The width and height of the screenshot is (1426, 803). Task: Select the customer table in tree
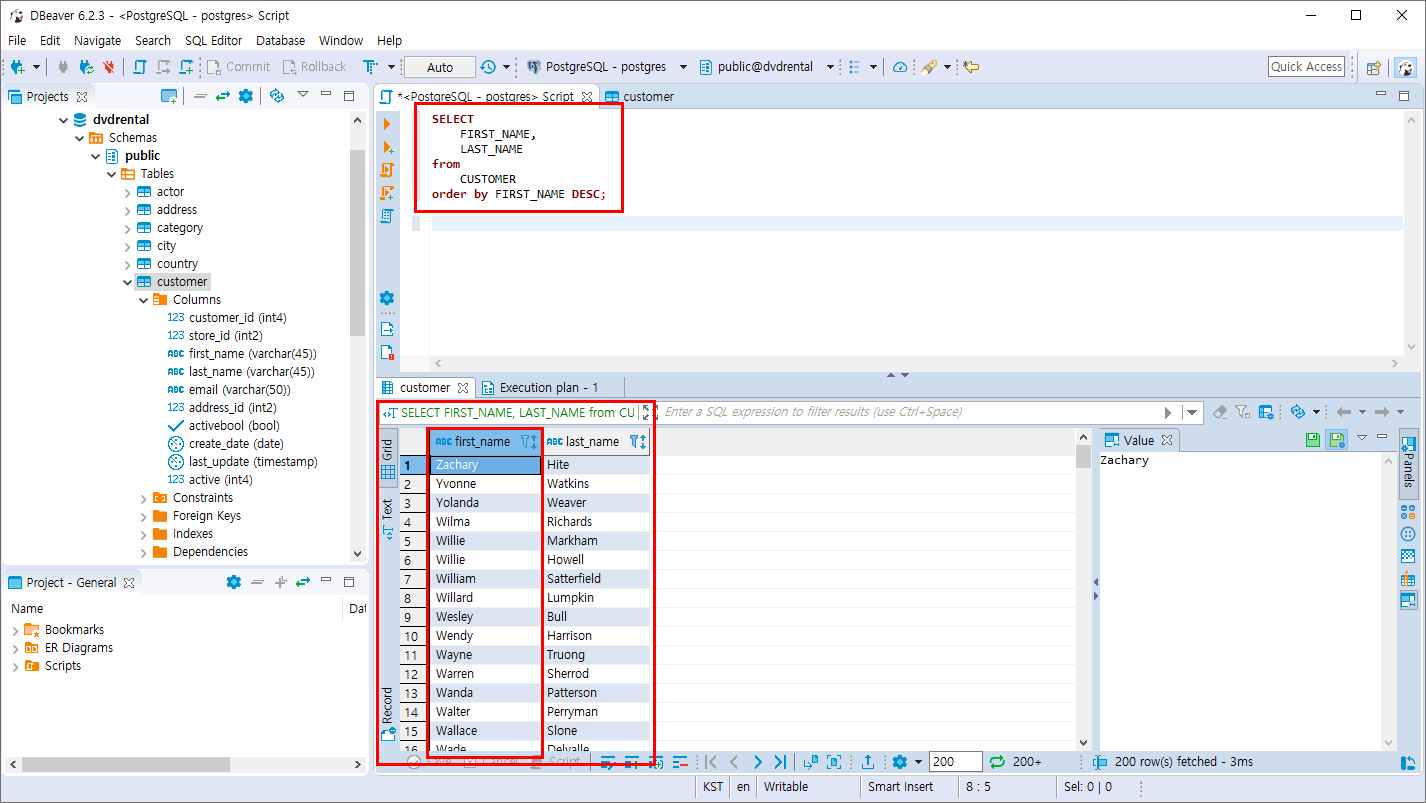pos(181,282)
